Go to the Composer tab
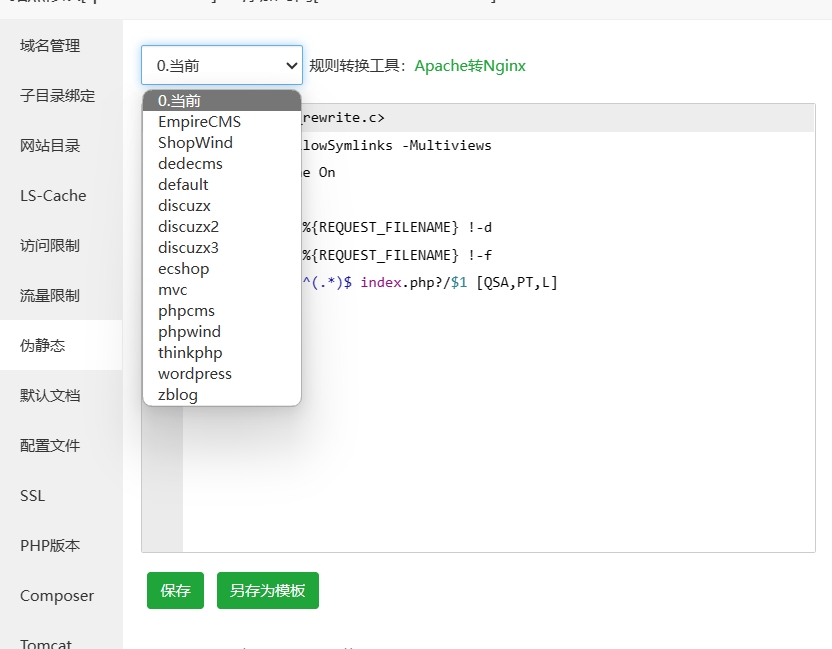The image size is (832, 649). [61, 595]
